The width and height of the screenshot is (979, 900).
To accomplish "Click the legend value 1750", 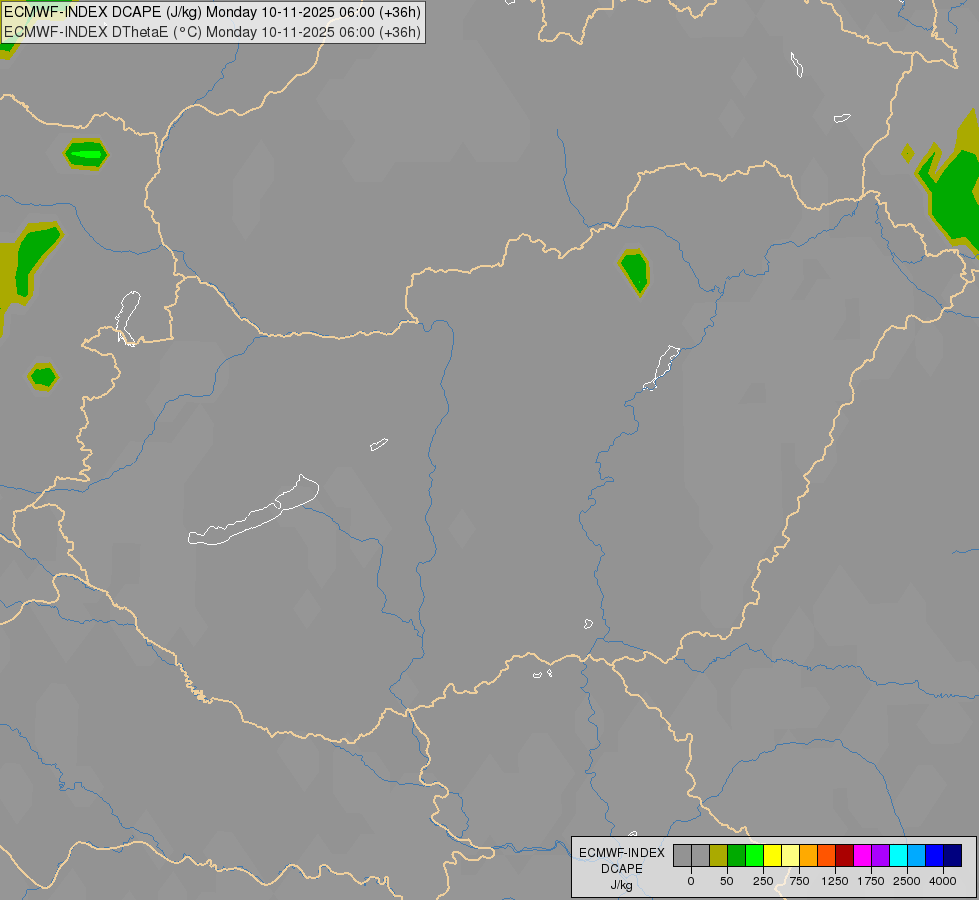I will (871, 881).
